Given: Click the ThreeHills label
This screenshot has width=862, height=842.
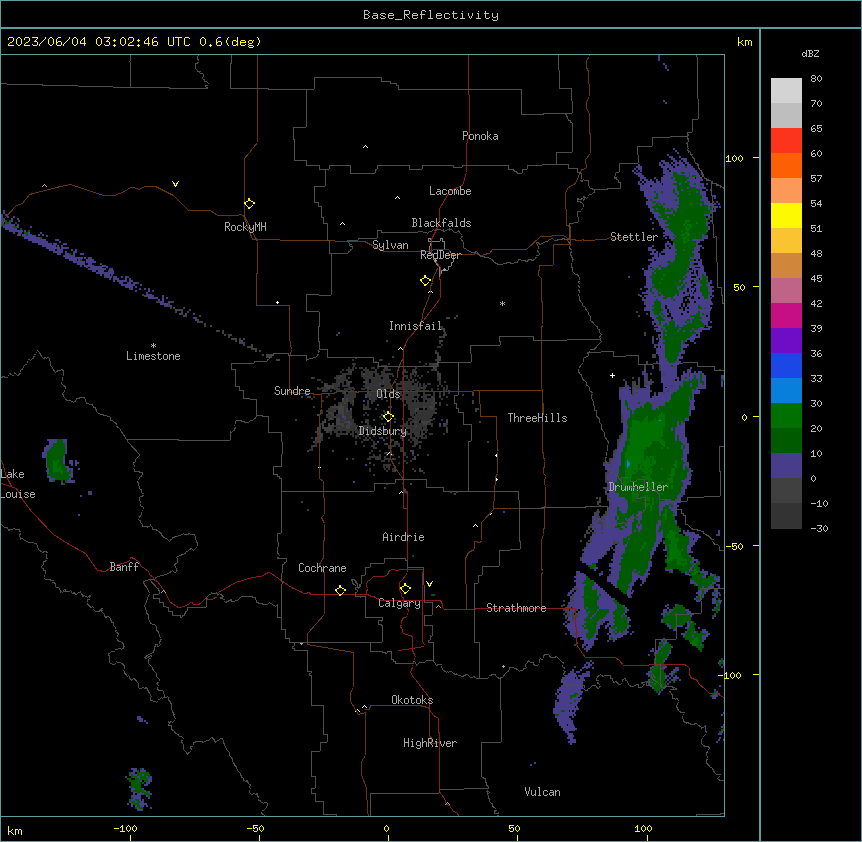Looking at the screenshot, I should [x=537, y=418].
